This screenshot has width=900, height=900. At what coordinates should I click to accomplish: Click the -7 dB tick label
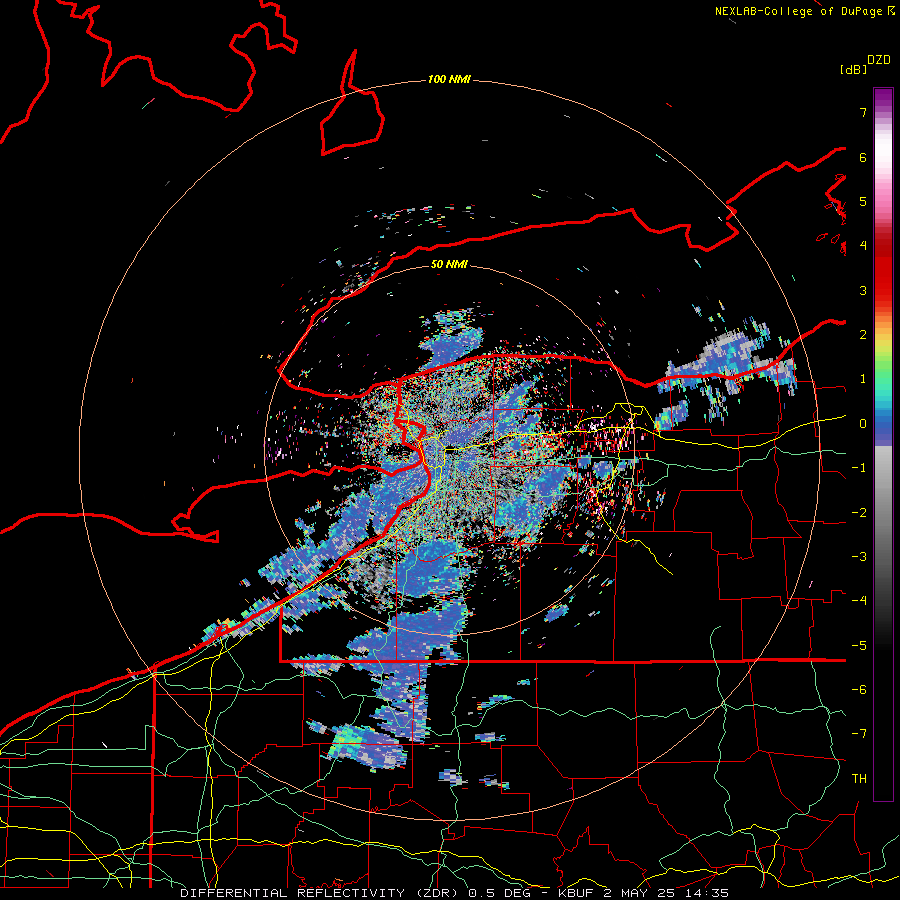(859, 734)
